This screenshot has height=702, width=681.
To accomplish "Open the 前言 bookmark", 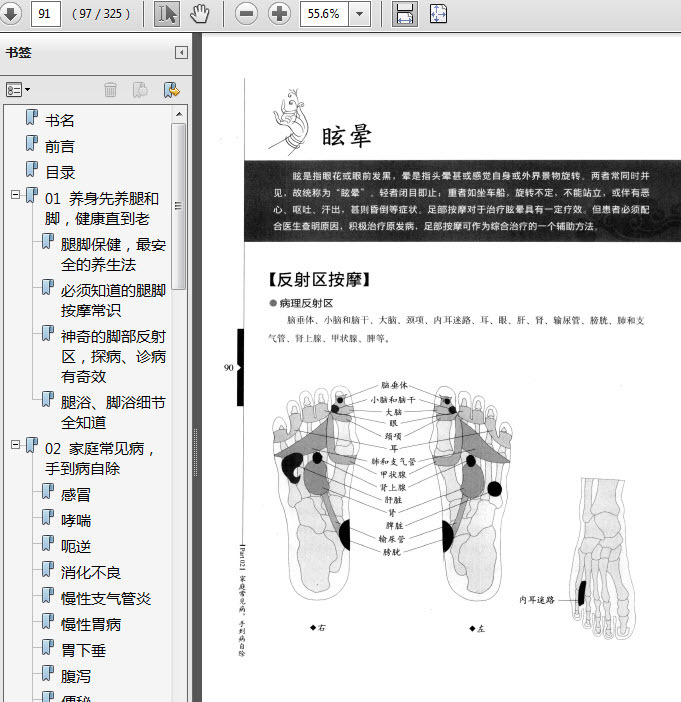I will coord(60,146).
